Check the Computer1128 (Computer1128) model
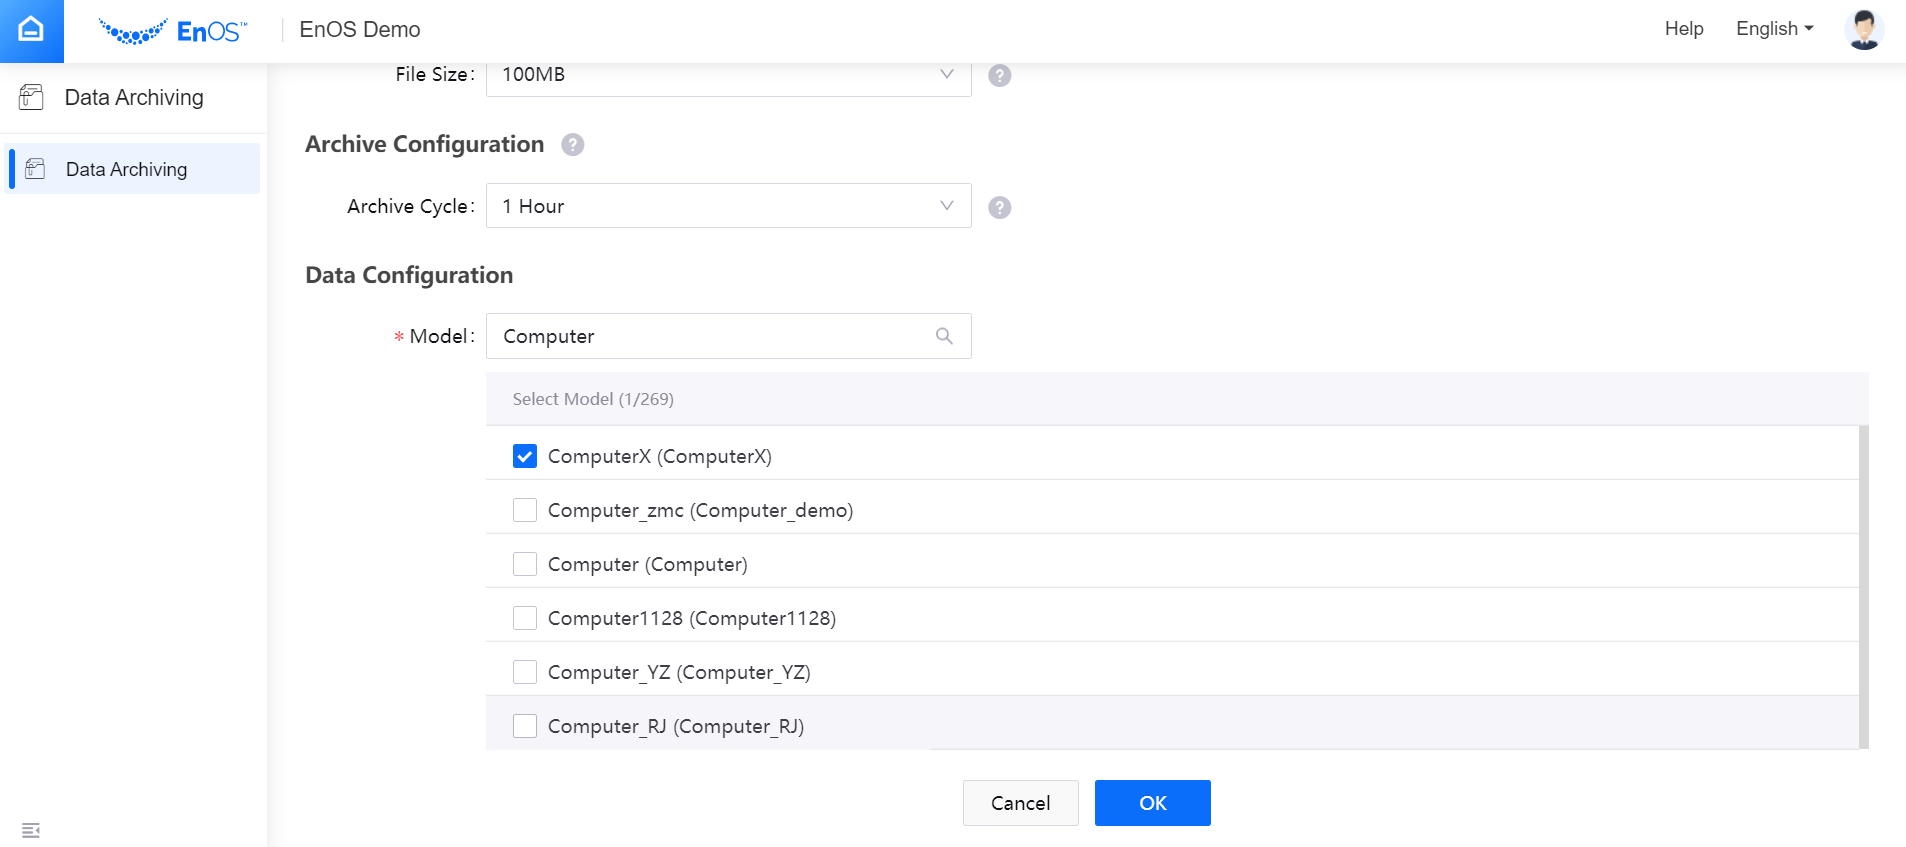The image size is (1906, 847). (525, 618)
